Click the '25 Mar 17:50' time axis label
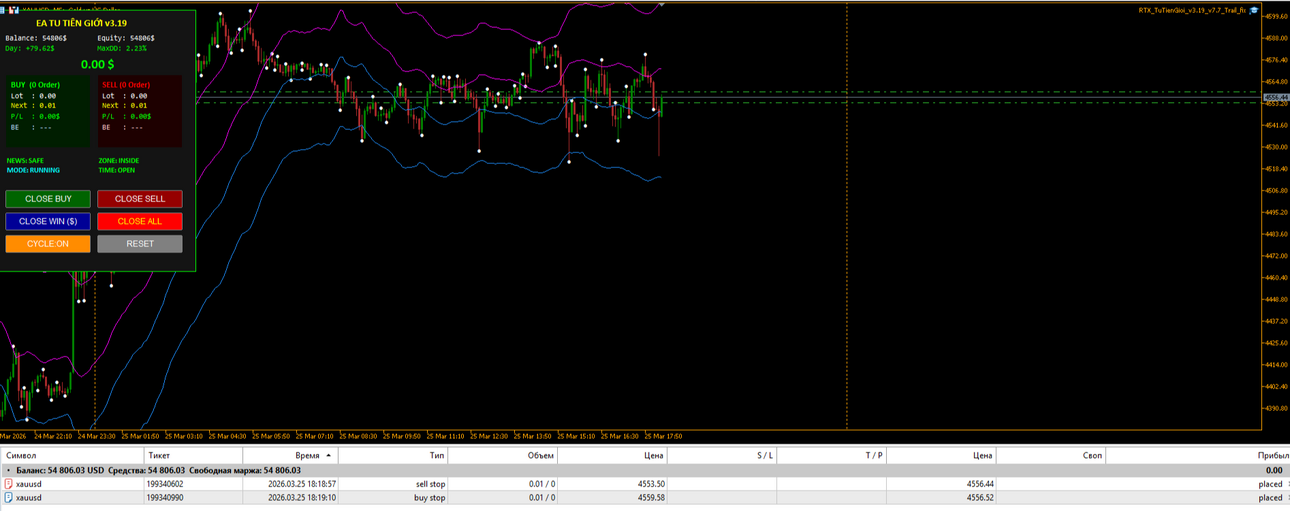The height and width of the screenshot is (511, 1290). [663, 436]
